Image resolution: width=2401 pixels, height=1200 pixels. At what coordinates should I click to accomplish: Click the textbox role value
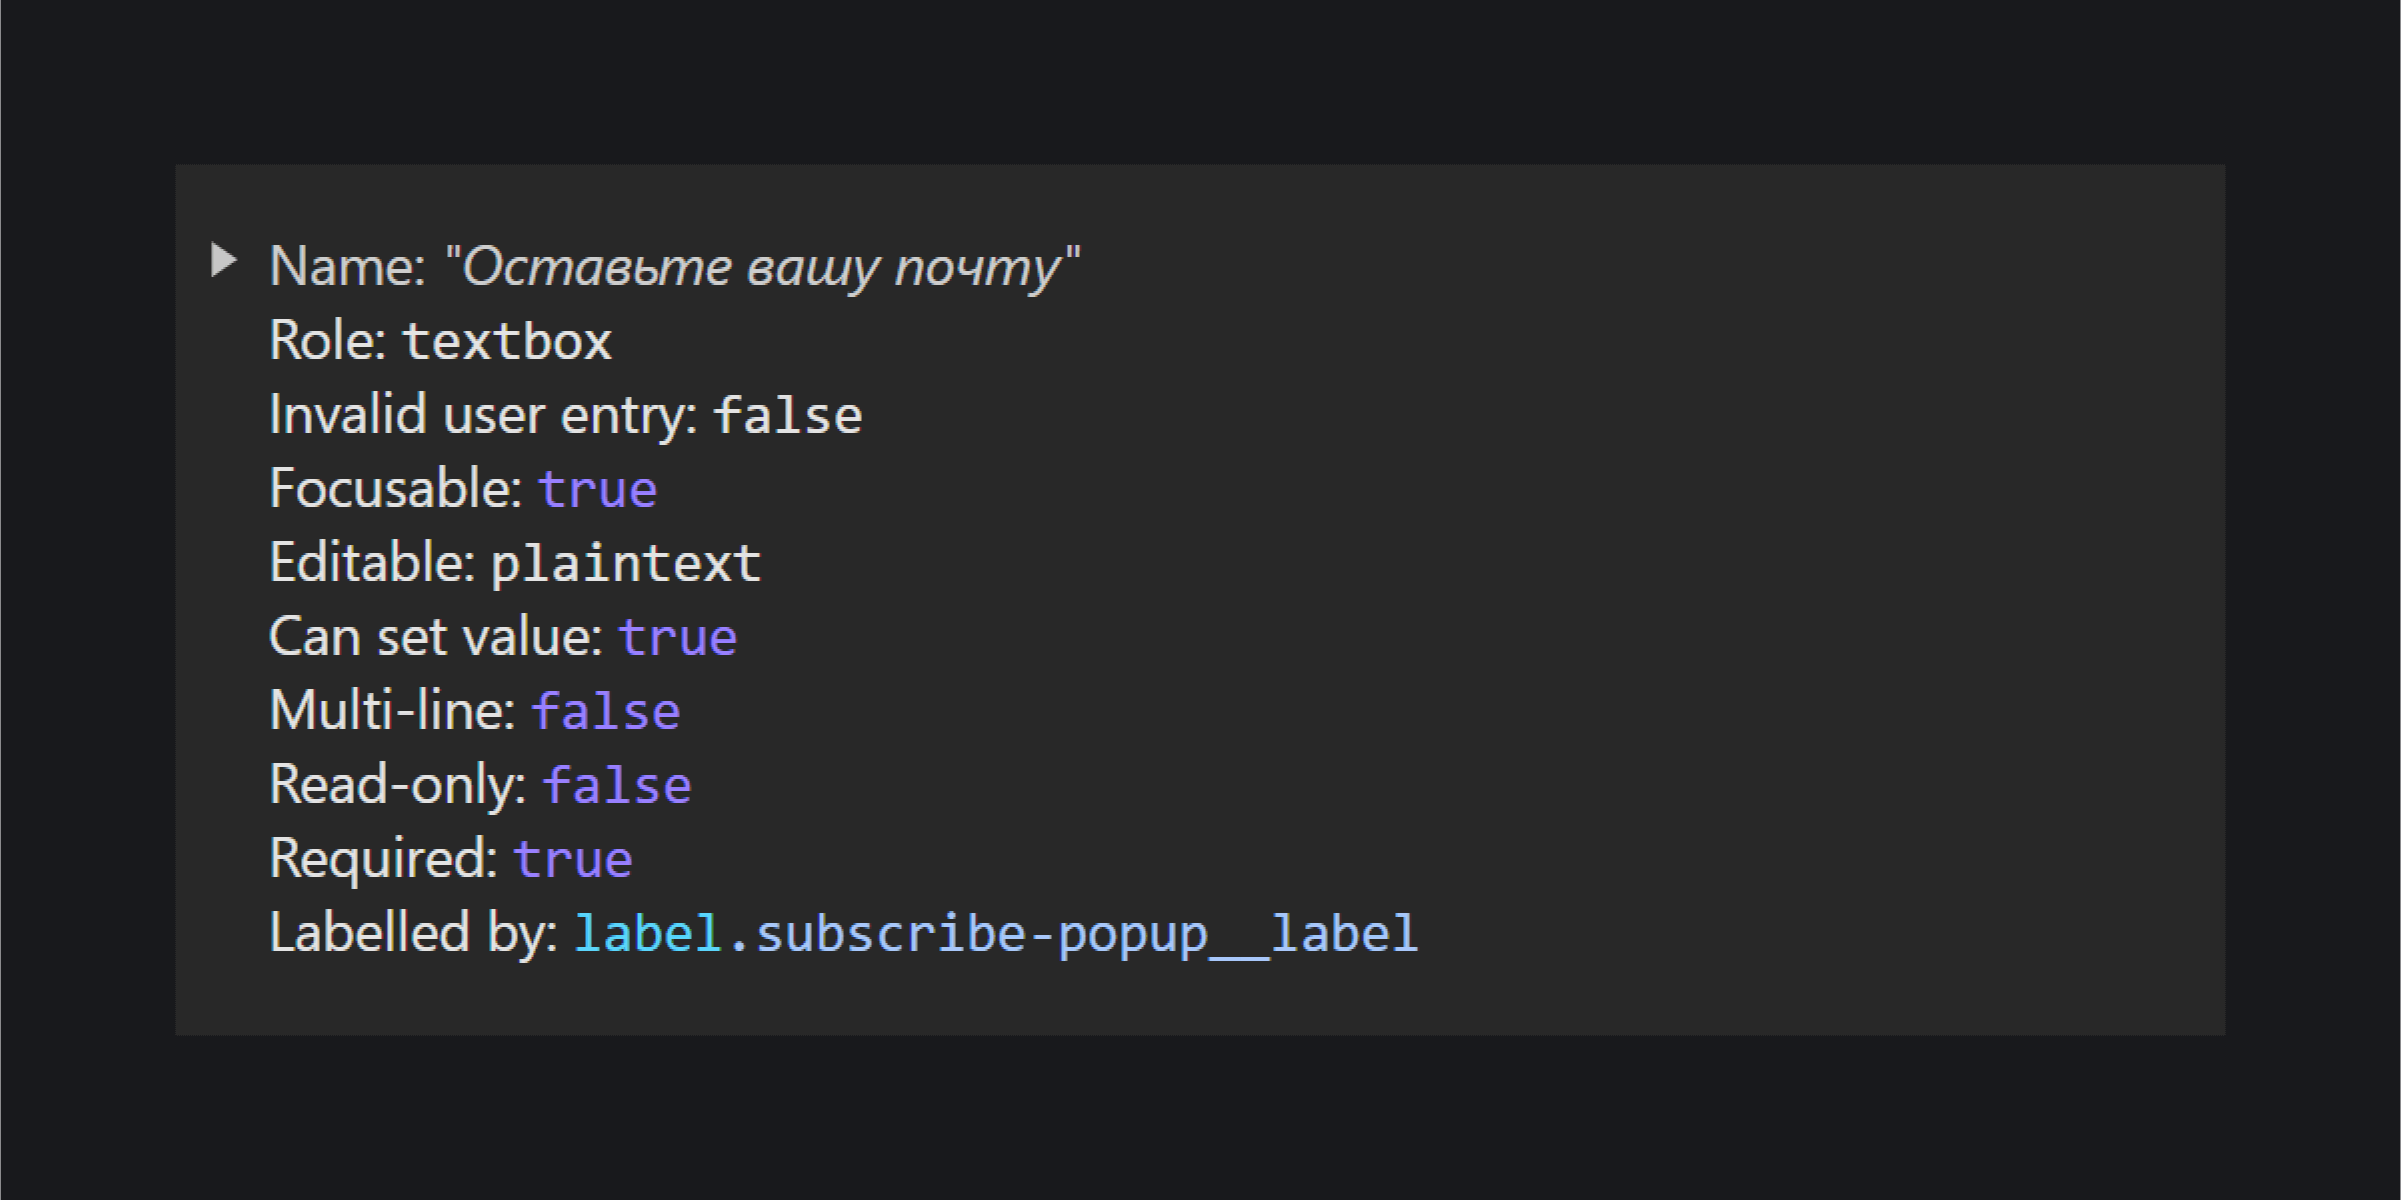pos(507,341)
